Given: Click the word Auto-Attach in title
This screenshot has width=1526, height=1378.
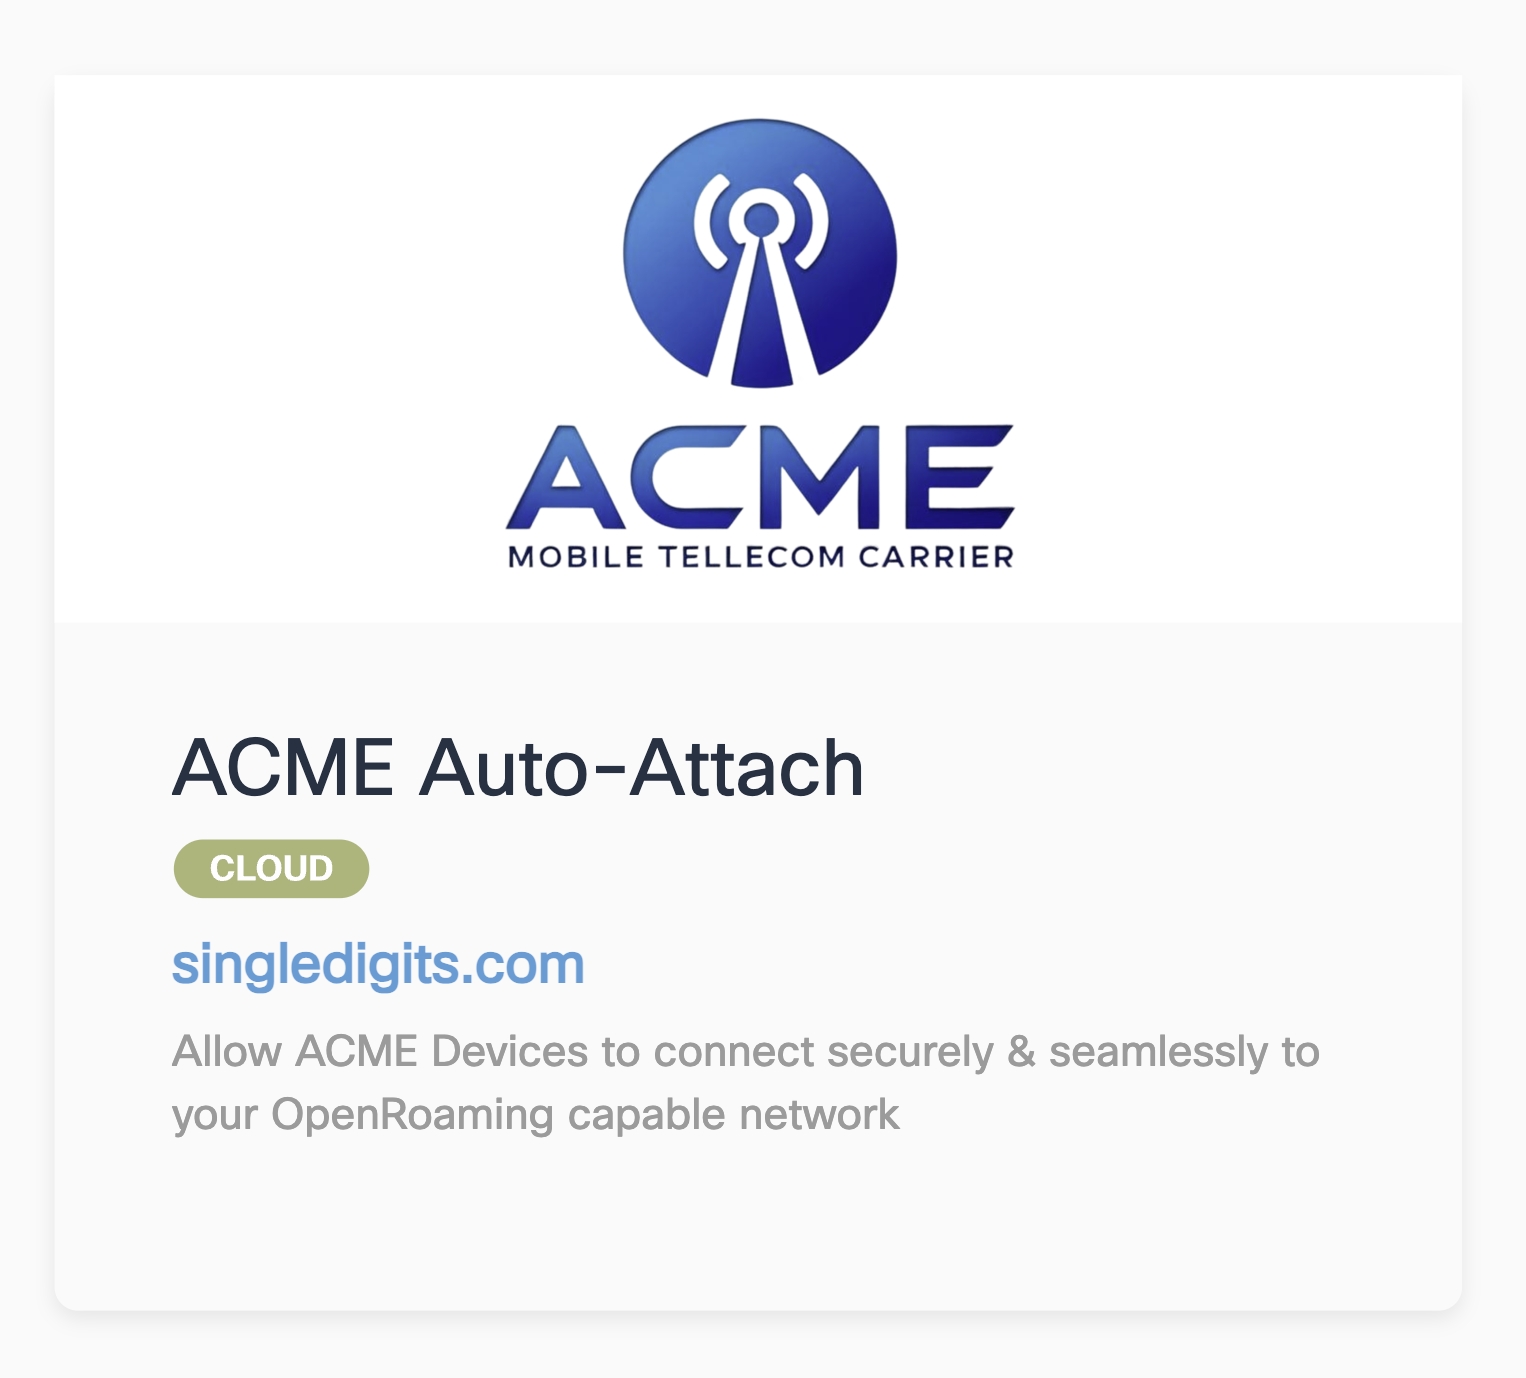Looking at the screenshot, I should [x=641, y=768].
